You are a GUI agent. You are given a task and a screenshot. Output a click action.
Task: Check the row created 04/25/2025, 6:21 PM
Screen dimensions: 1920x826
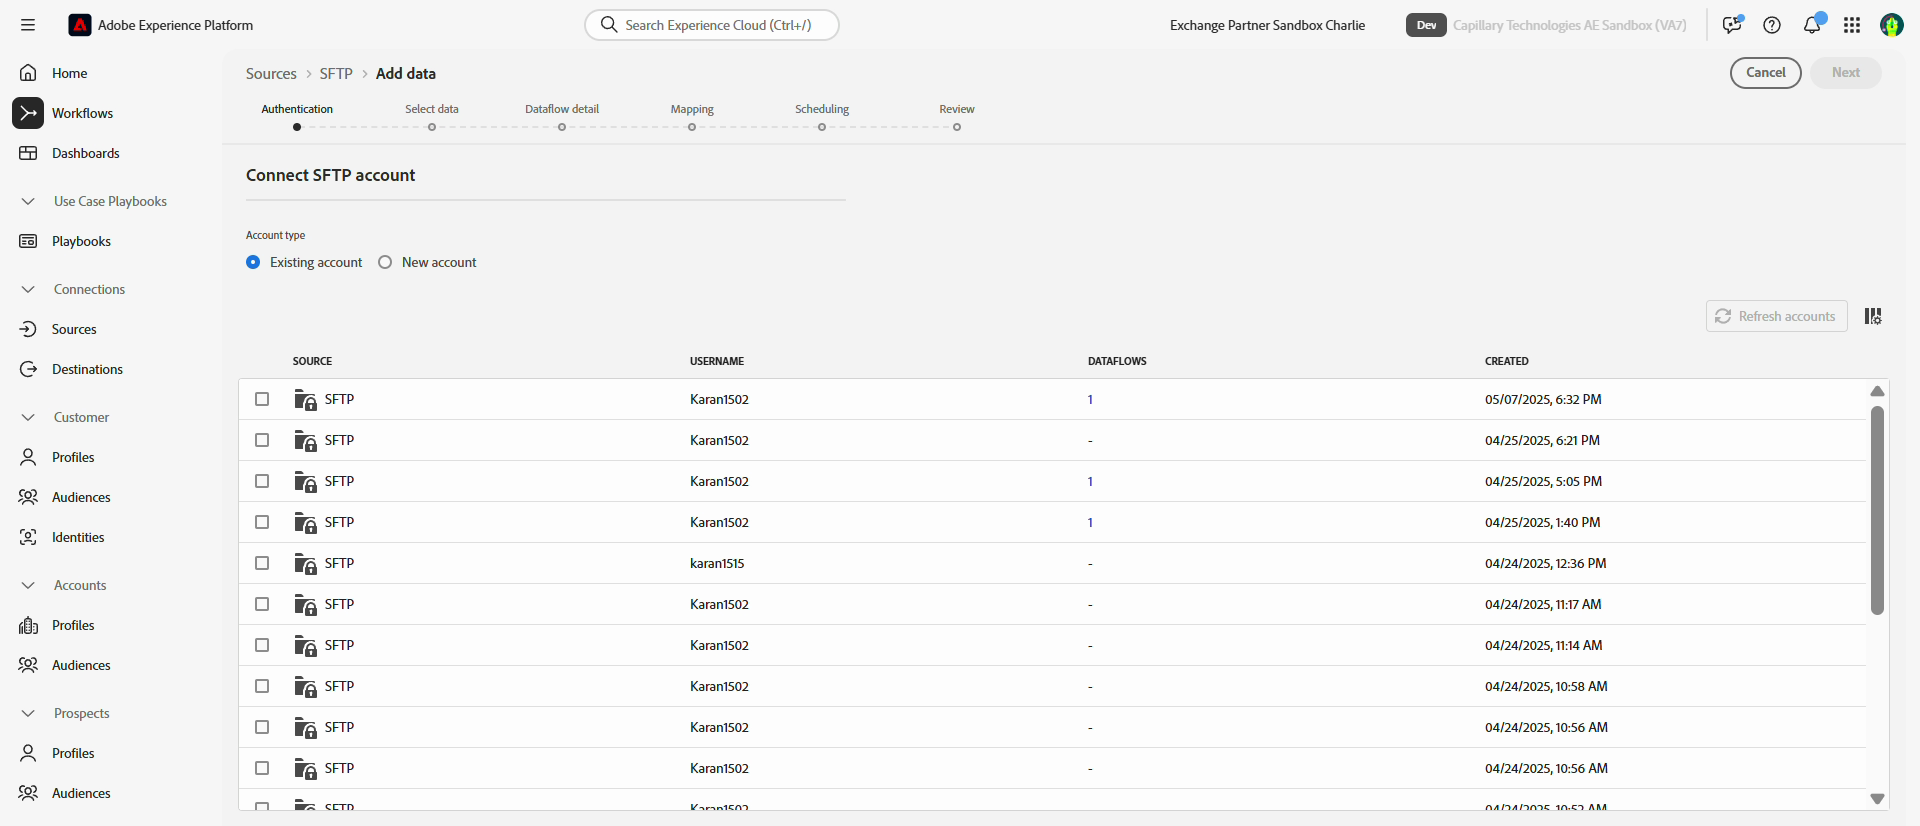tap(262, 440)
